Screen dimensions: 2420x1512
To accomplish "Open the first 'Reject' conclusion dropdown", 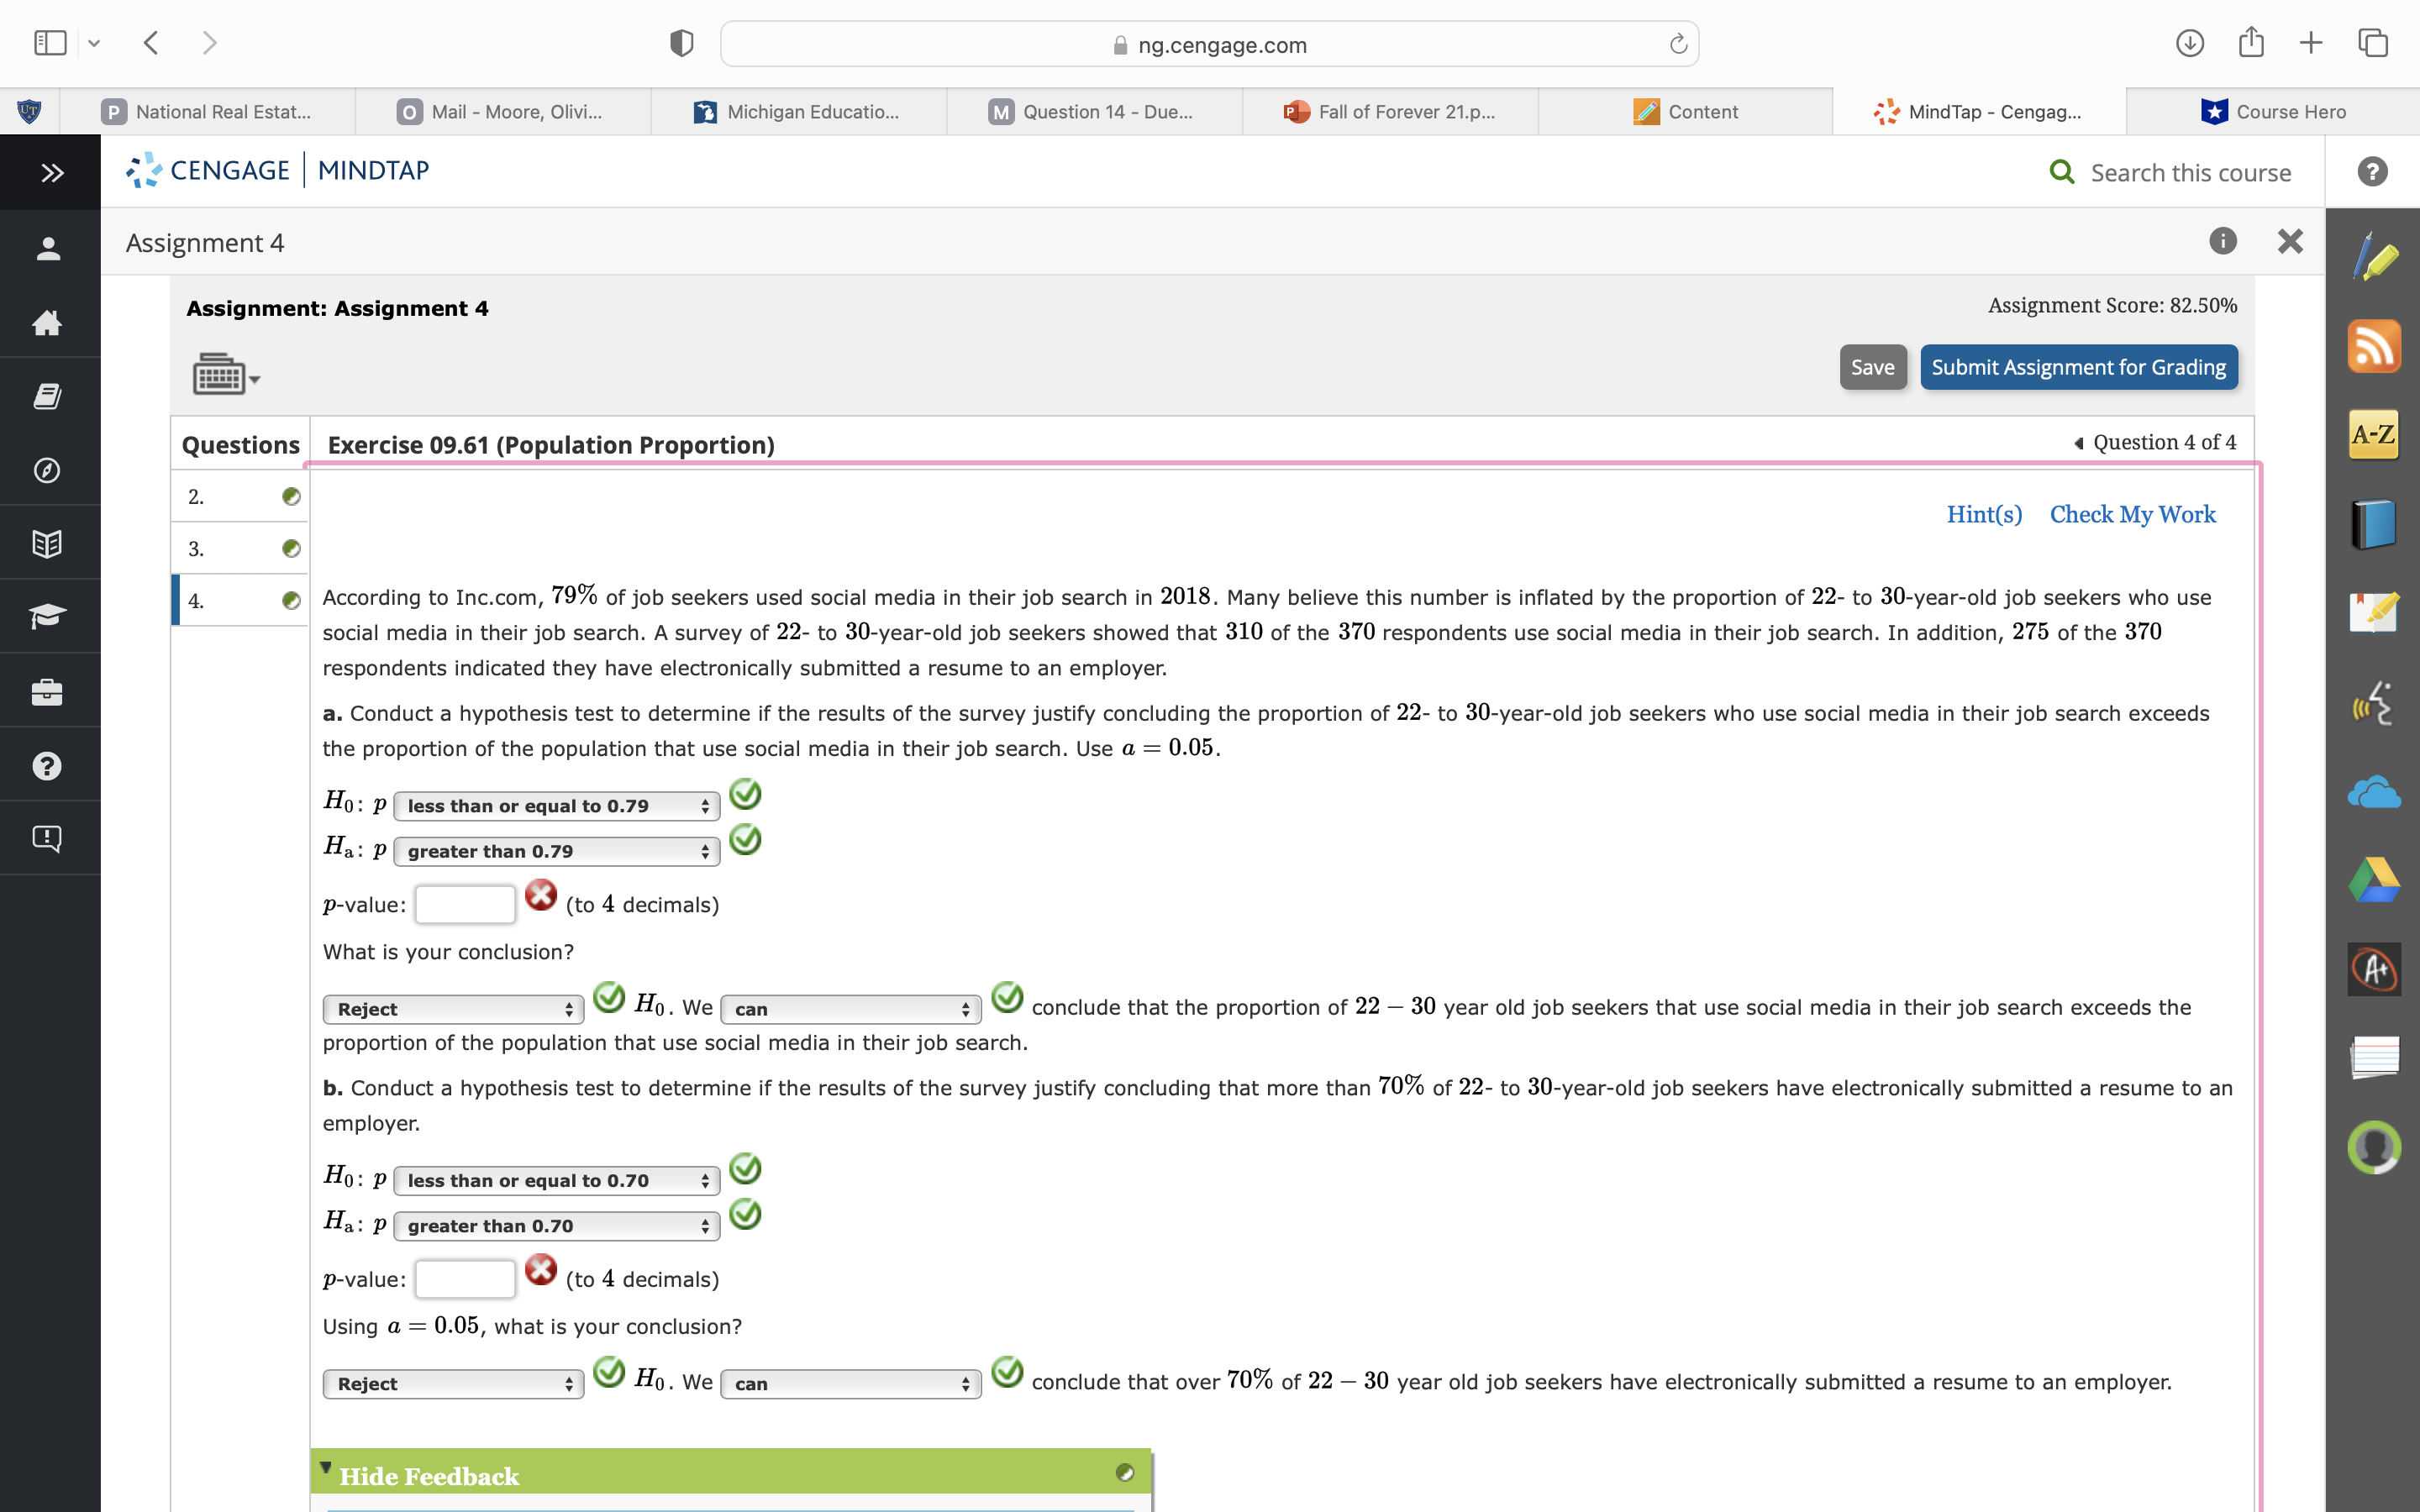I will (x=452, y=1009).
